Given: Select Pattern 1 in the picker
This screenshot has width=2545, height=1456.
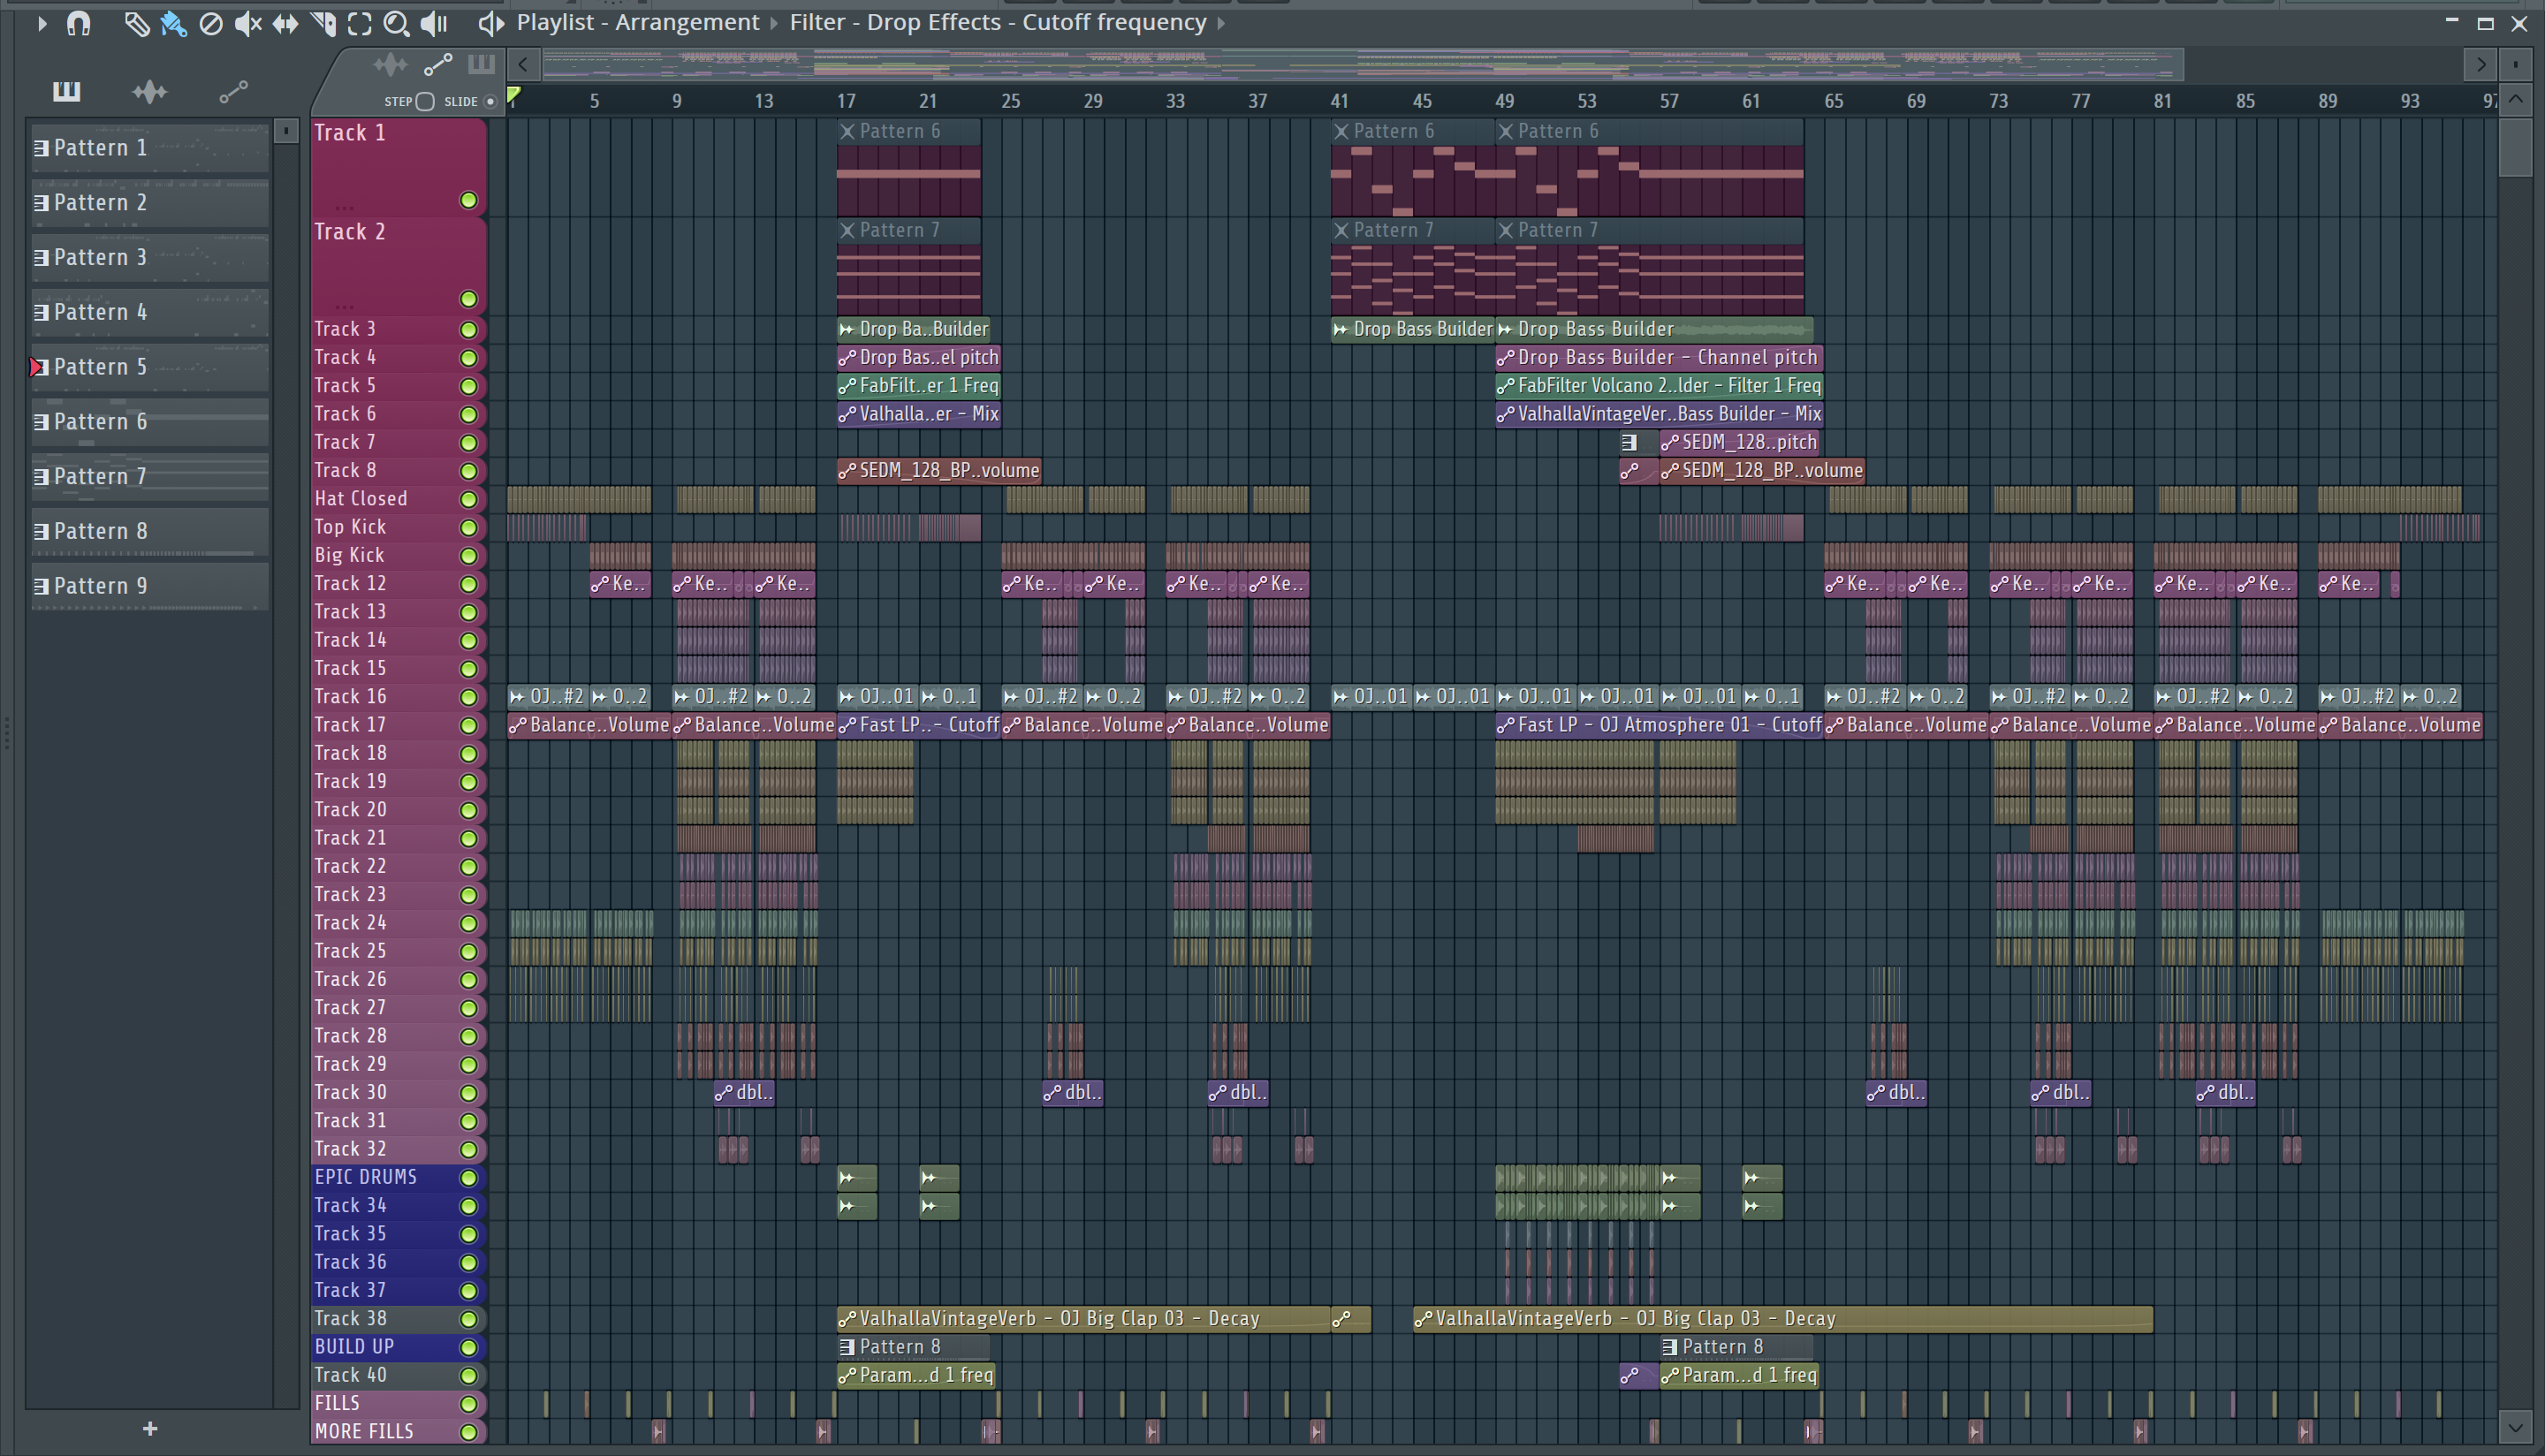Looking at the screenshot, I should pyautogui.click(x=150, y=148).
